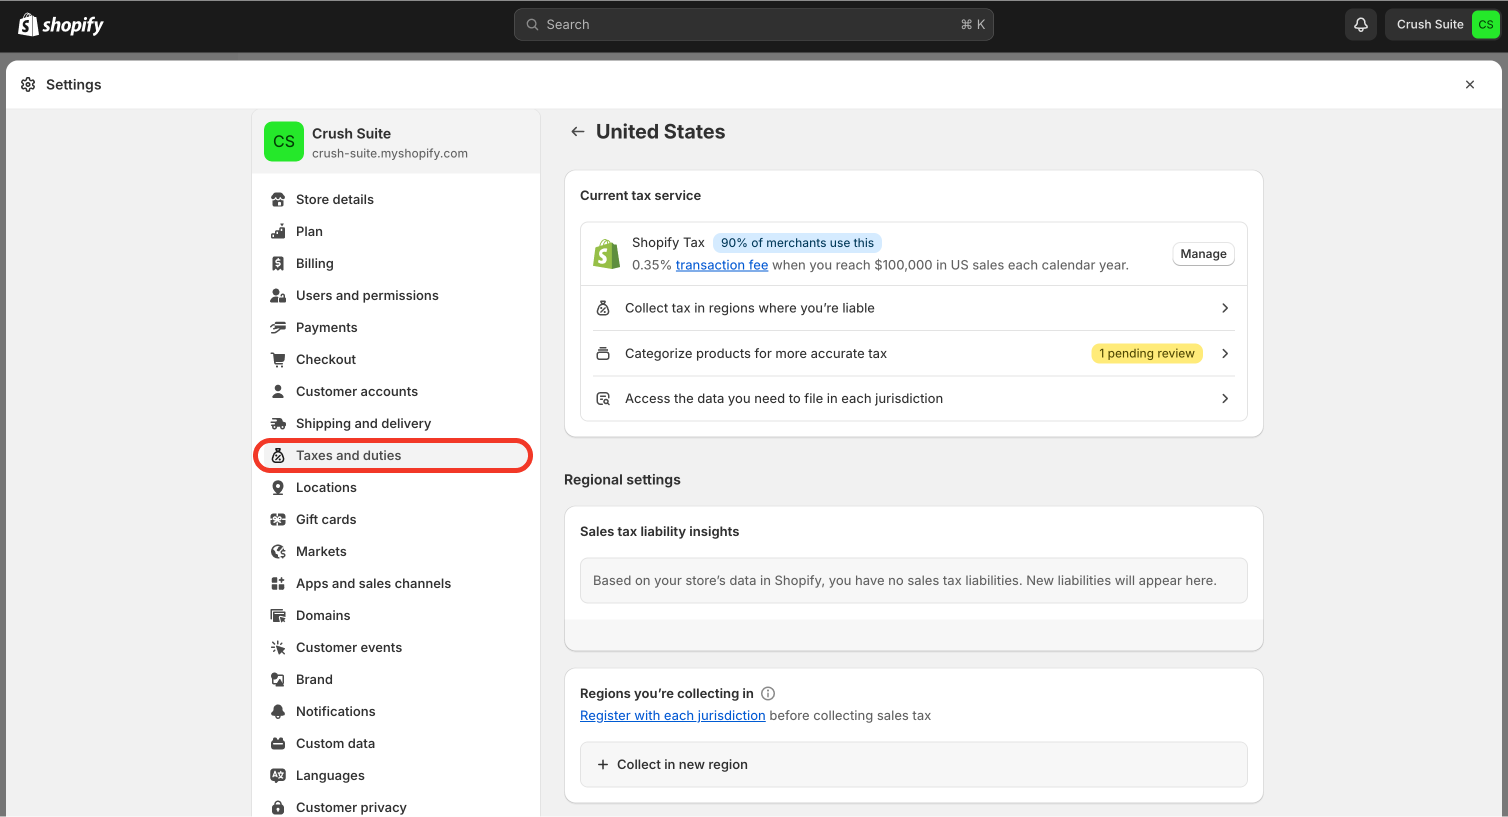
Task: Click the Customer events sparkle icon
Action: click(x=278, y=648)
